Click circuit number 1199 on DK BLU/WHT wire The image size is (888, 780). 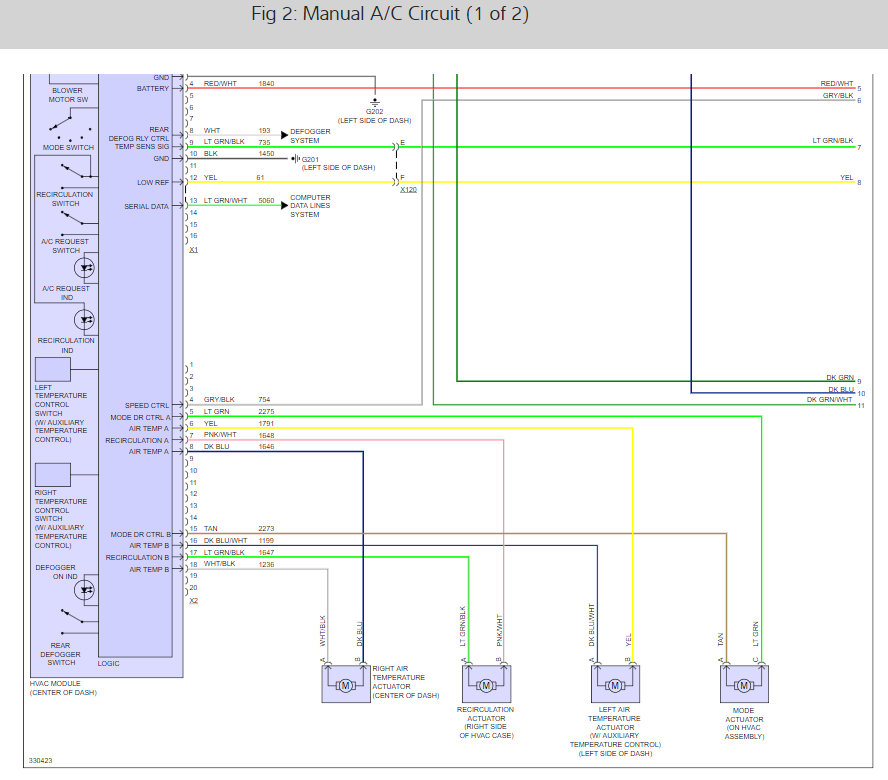click(x=266, y=540)
